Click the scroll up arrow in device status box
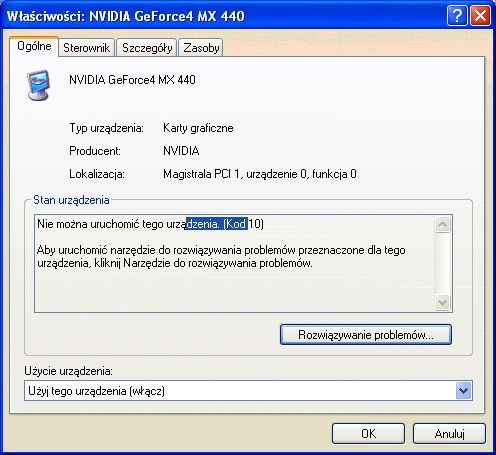This screenshot has height=455, width=496. pos(443,224)
